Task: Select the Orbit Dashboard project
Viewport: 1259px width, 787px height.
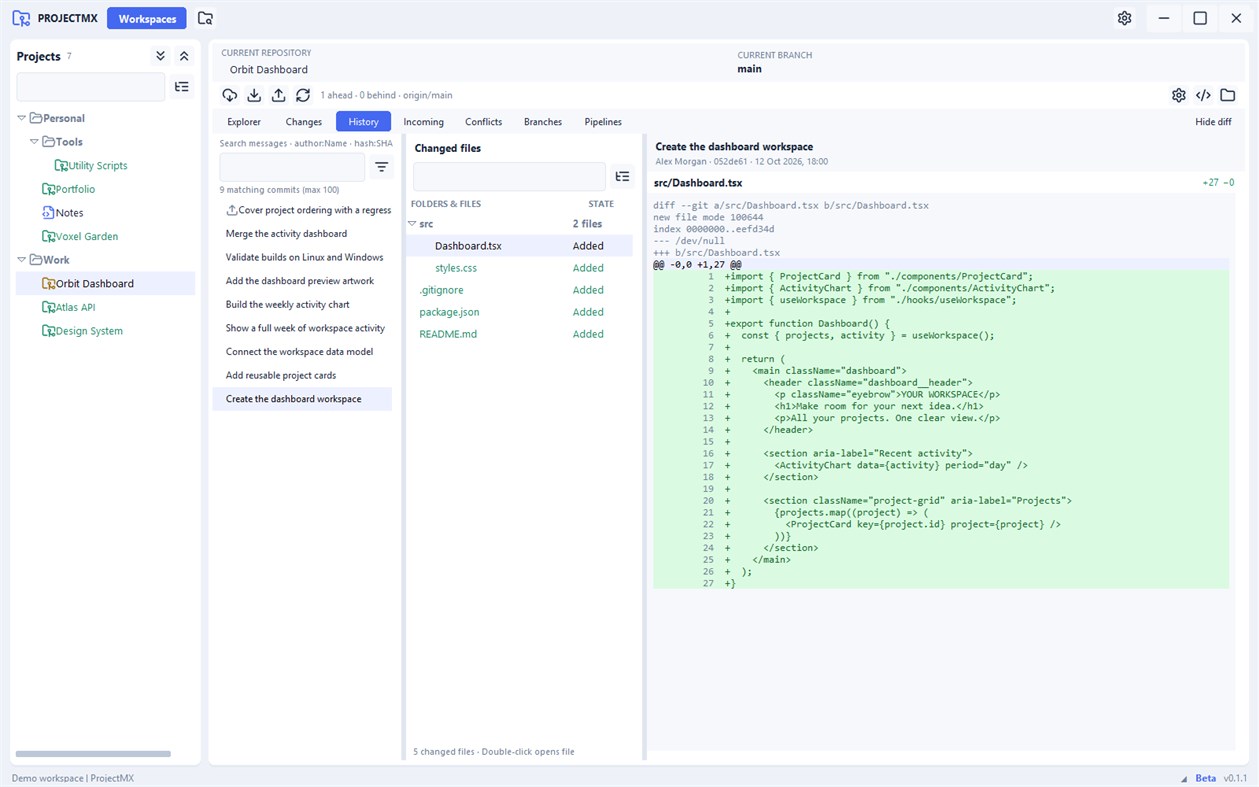Action: 105,283
